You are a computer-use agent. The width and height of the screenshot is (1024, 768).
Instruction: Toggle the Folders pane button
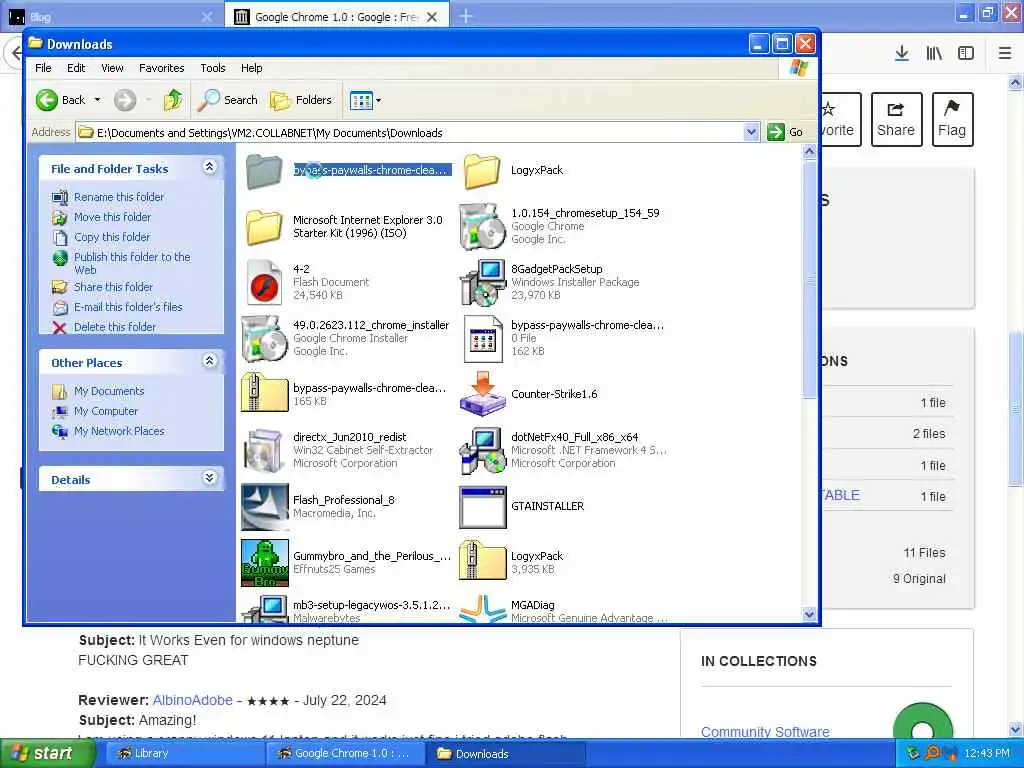301,100
